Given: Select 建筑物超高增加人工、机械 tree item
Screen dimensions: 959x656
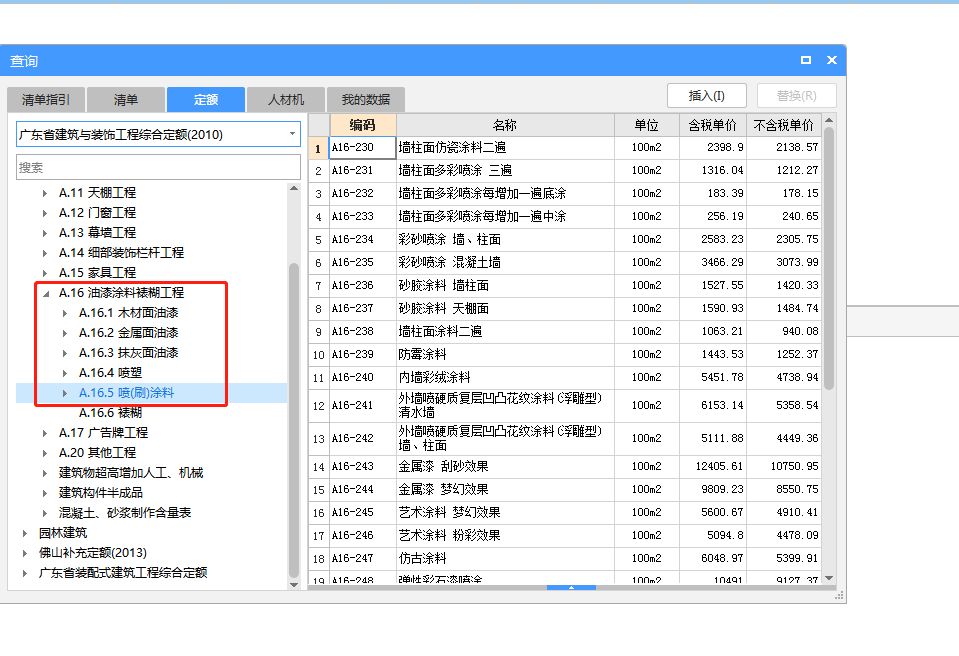Looking at the screenshot, I should [131, 473].
